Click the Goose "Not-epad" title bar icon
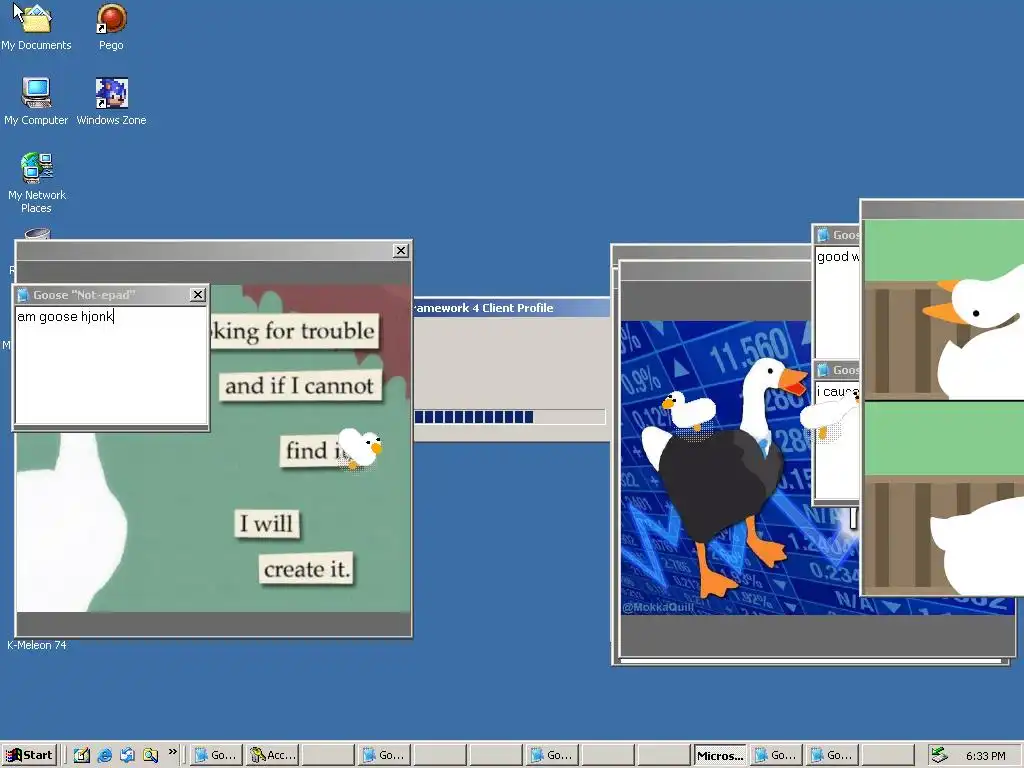Screen dimensions: 1024x768 pyautogui.click(x=24, y=295)
